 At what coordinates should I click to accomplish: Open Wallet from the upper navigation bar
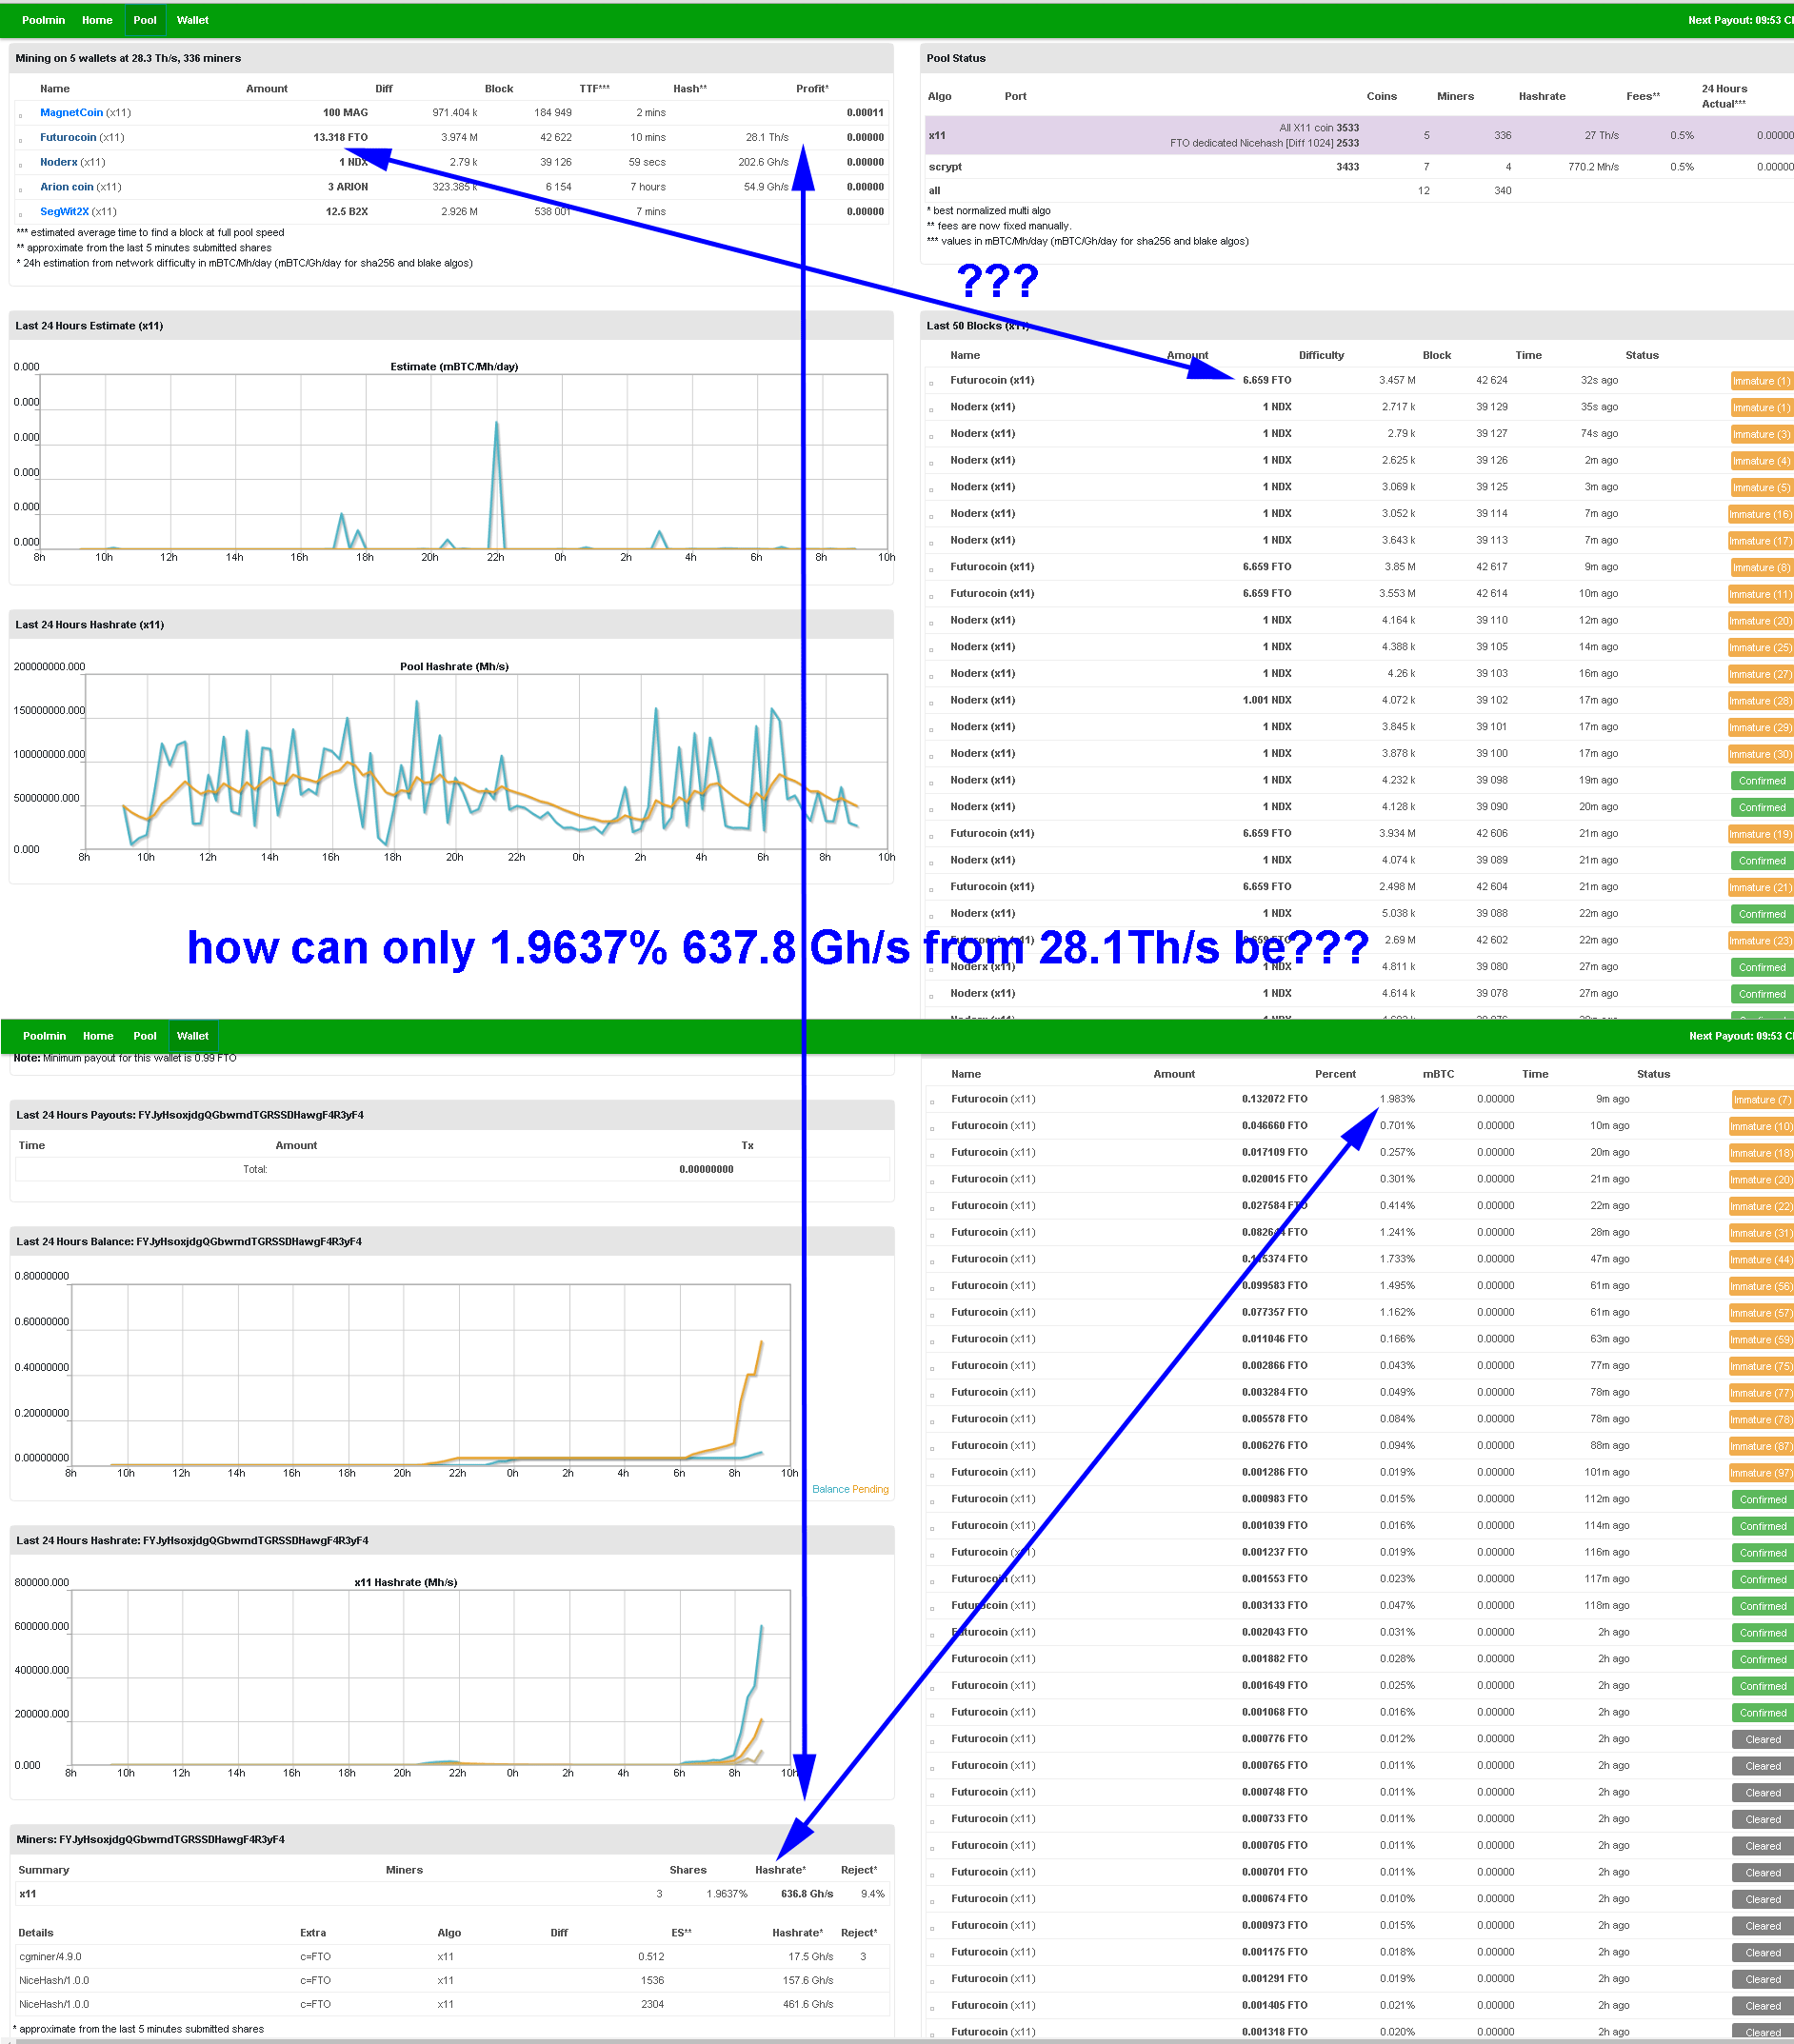click(x=193, y=20)
